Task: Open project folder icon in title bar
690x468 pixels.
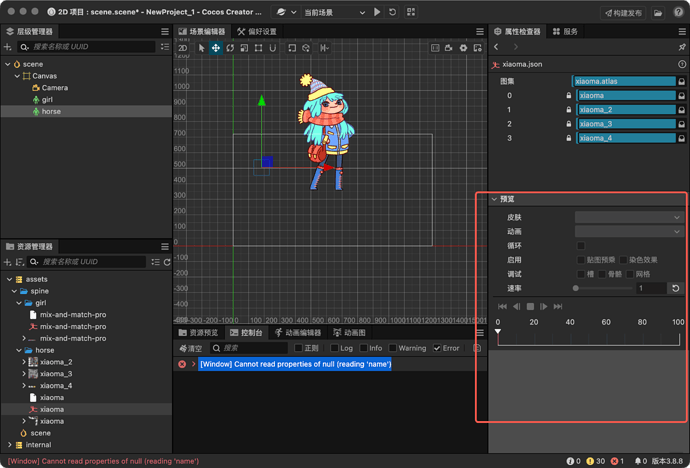Action: (x=657, y=12)
